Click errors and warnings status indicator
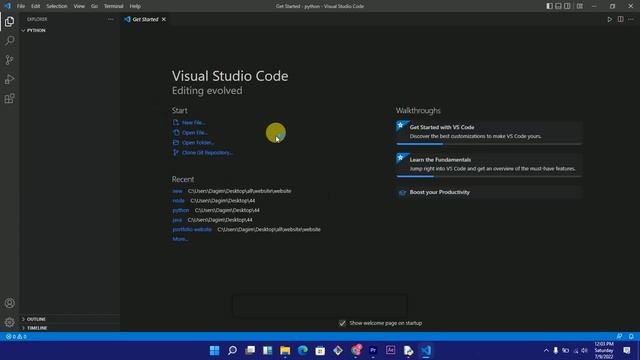 16,337
